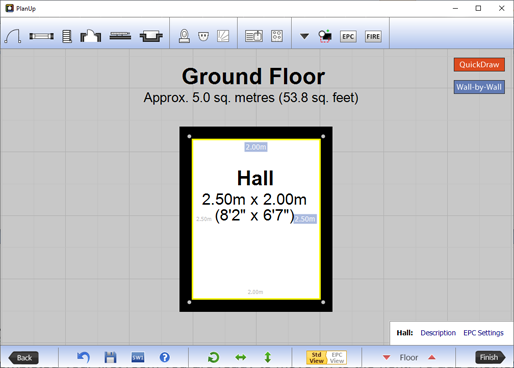Switch to Std View
The image size is (514, 368).
click(316, 358)
